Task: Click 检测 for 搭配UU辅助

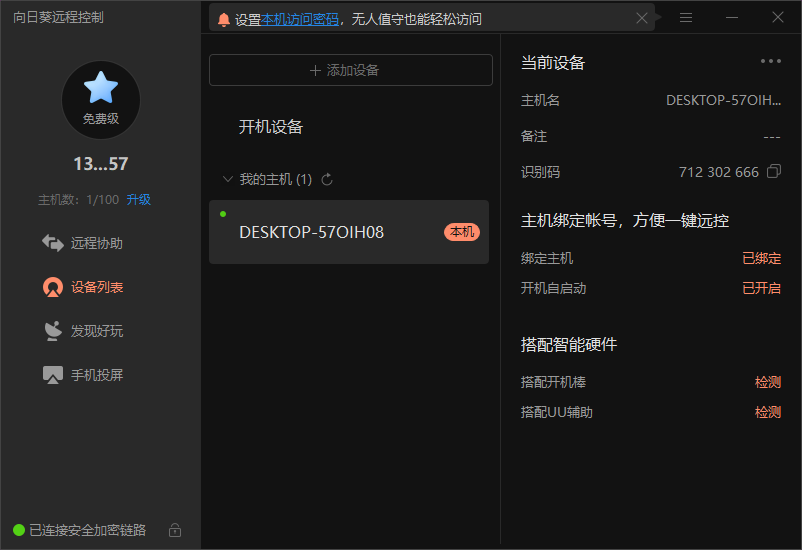Action: [x=768, y=412]
